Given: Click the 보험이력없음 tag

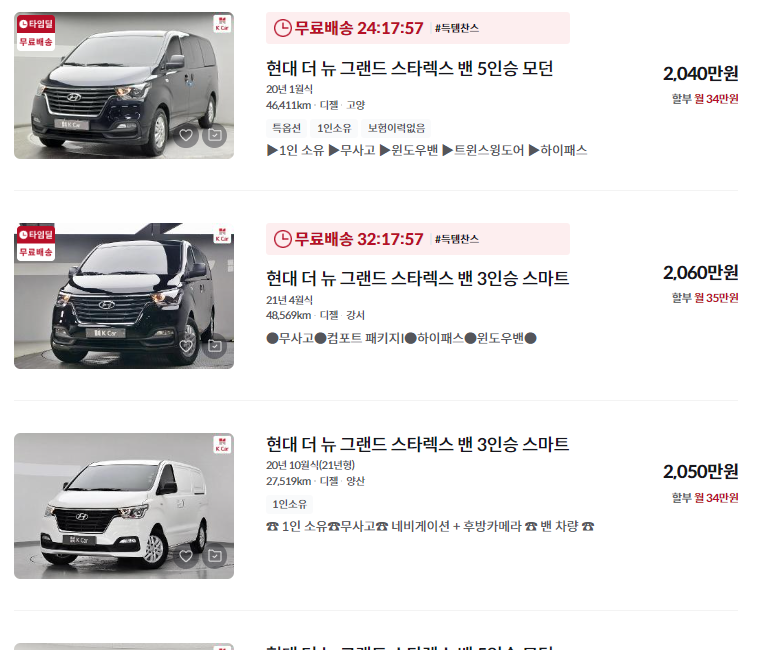Looking at the screenshot, I should [396, 128].
